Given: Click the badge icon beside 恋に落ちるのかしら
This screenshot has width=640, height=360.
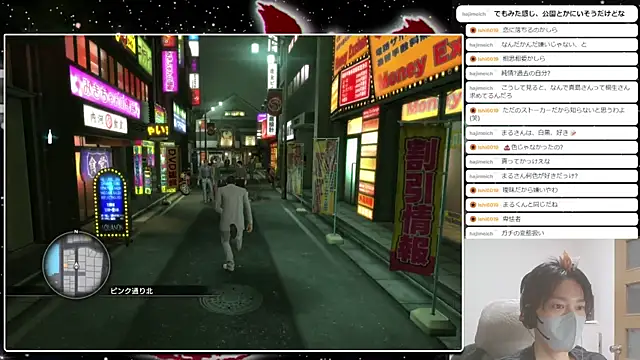Looking at the screenshot, I should pyautogui.click(x=473, y=30).
